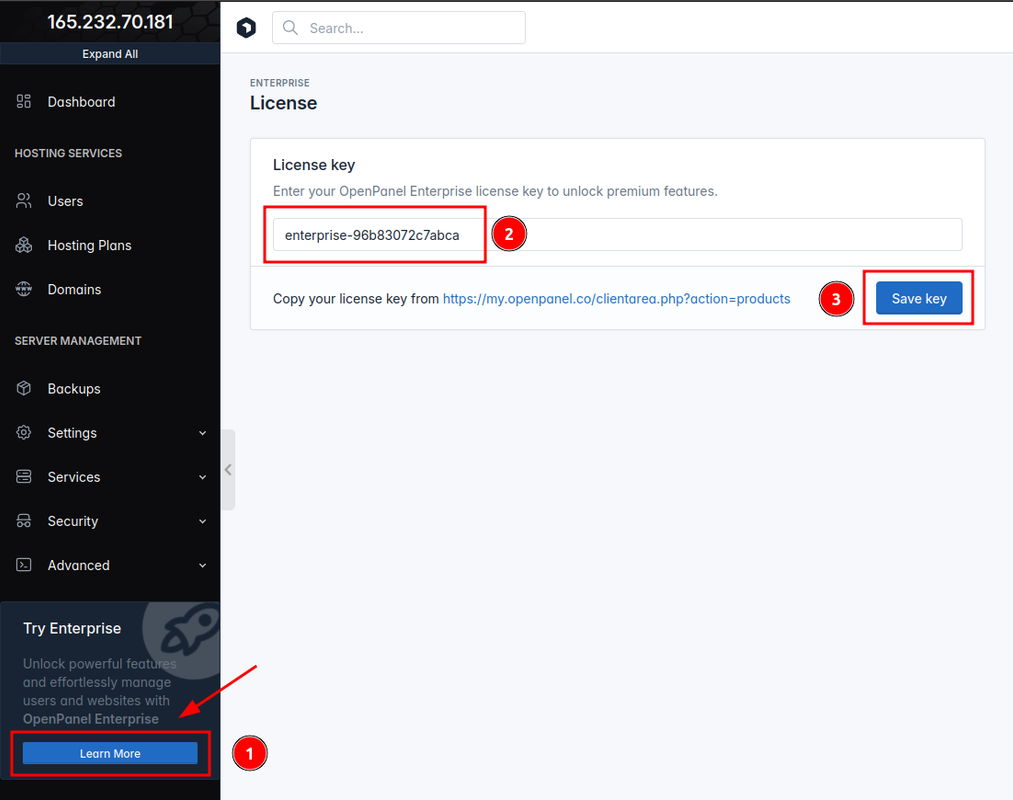Click the ENTERPRISE breadcrumb label

tap(280, 83)
